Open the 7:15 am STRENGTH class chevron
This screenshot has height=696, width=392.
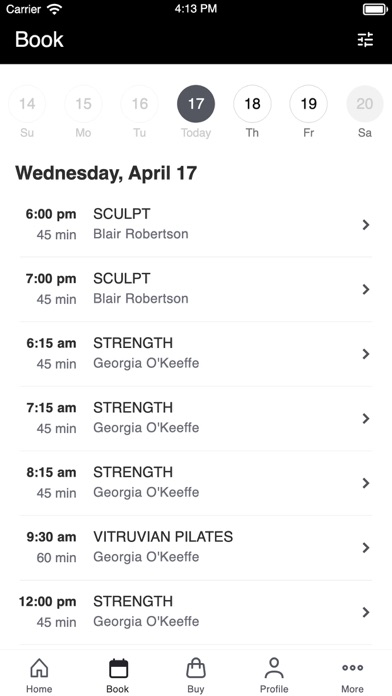tap(366, 419)
